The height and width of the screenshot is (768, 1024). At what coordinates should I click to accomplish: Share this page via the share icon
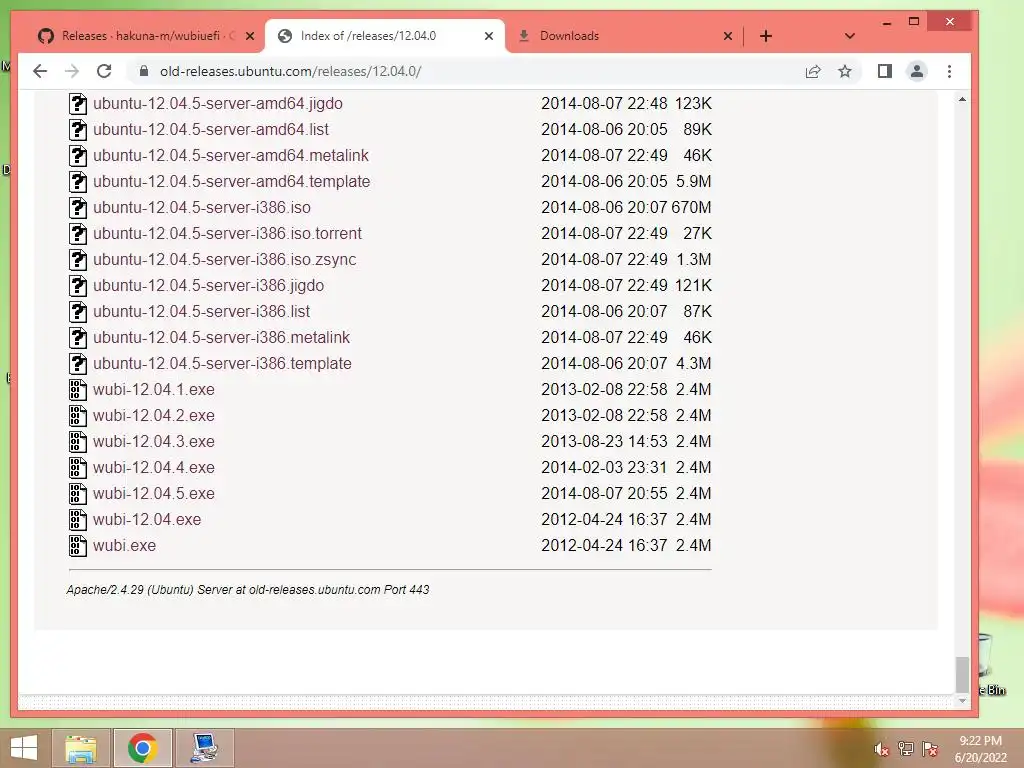tap(813, 71)
